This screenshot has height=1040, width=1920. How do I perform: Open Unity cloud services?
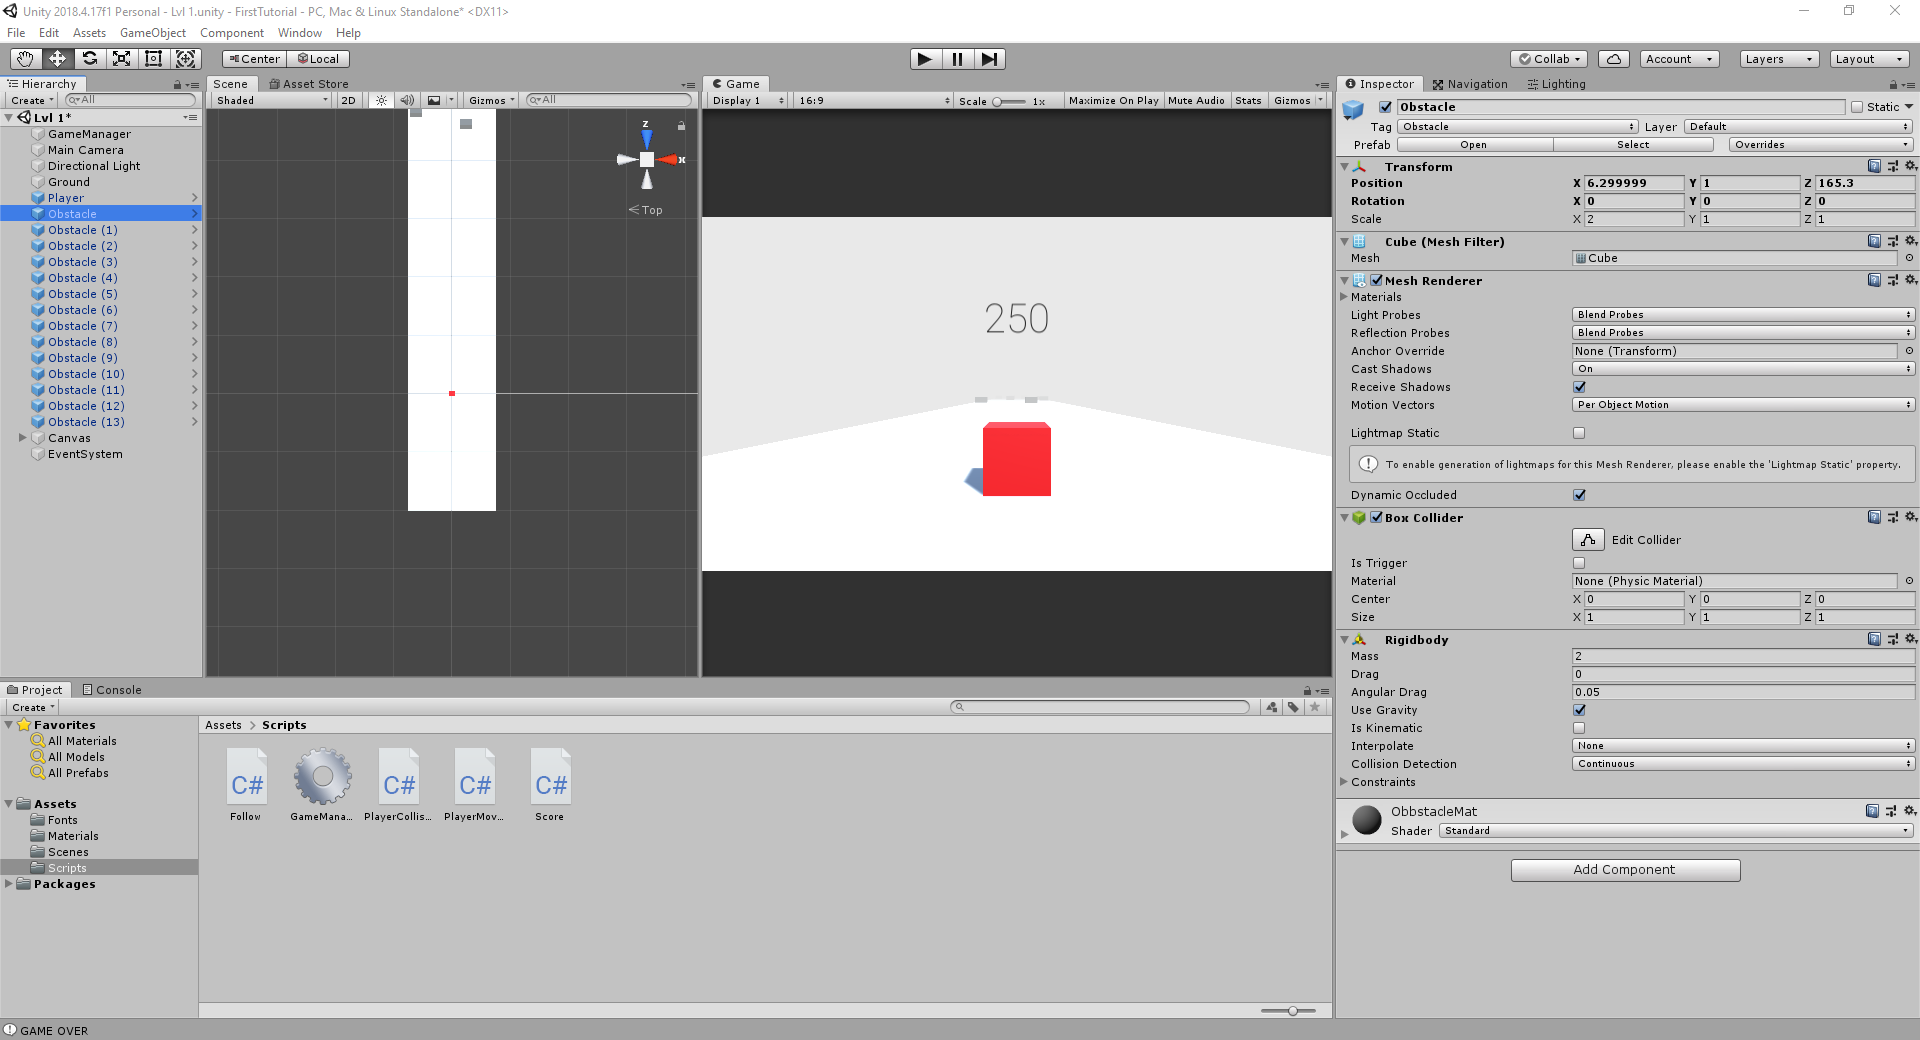pos(1614,59)
